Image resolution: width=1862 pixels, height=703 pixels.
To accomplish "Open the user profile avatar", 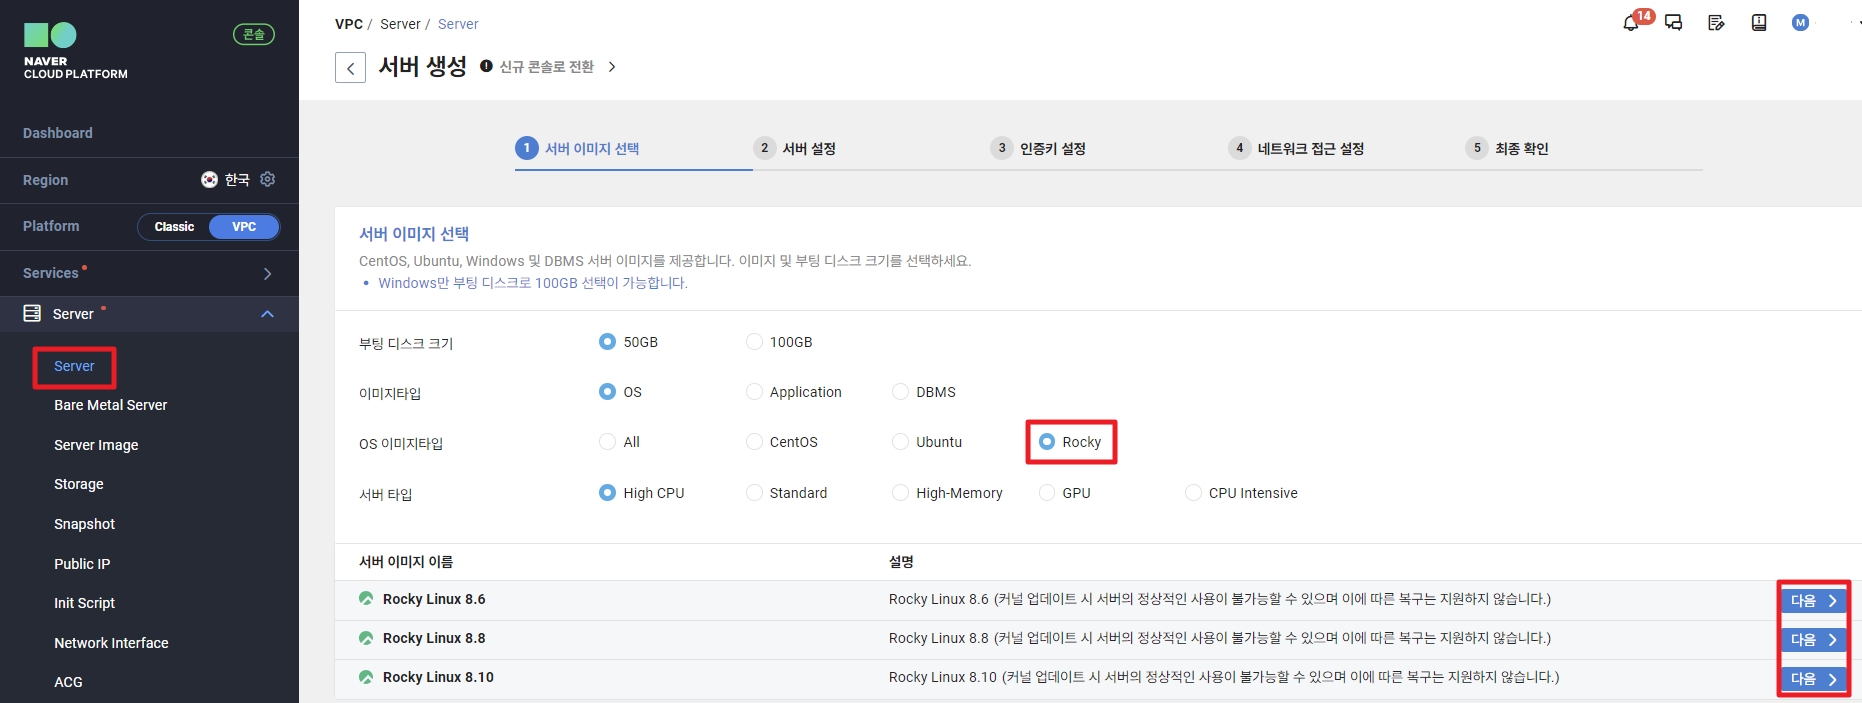I will click(1800, 23).
